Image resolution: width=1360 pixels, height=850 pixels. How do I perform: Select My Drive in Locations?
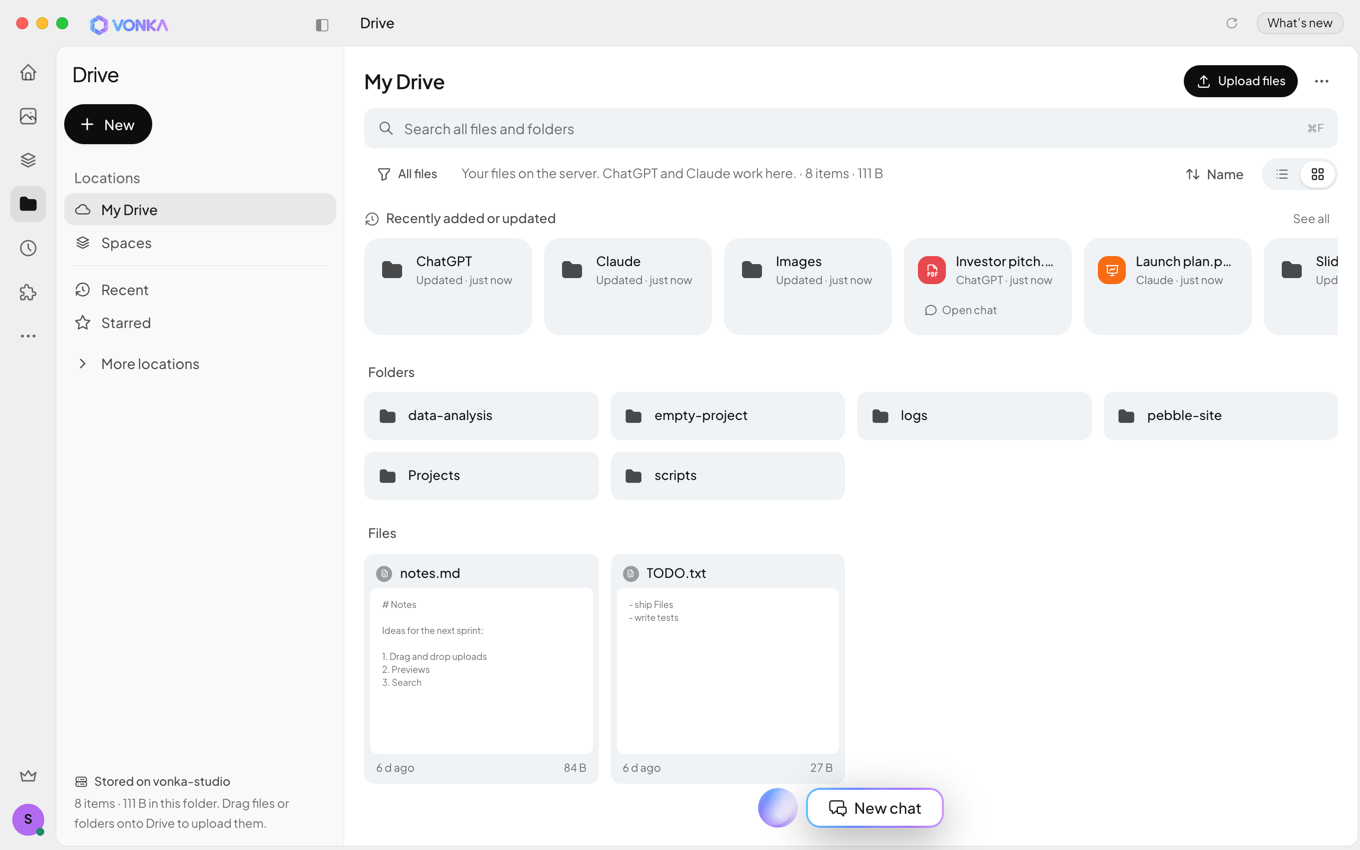(200, 209)
